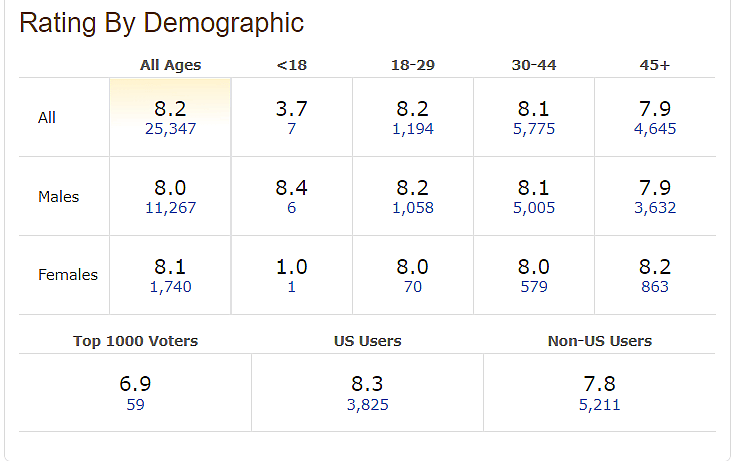Viewport: 734px width, 461px height.
Task: Select the 1,058 males 18-29 votes
Action: click(x=412, y=208)
